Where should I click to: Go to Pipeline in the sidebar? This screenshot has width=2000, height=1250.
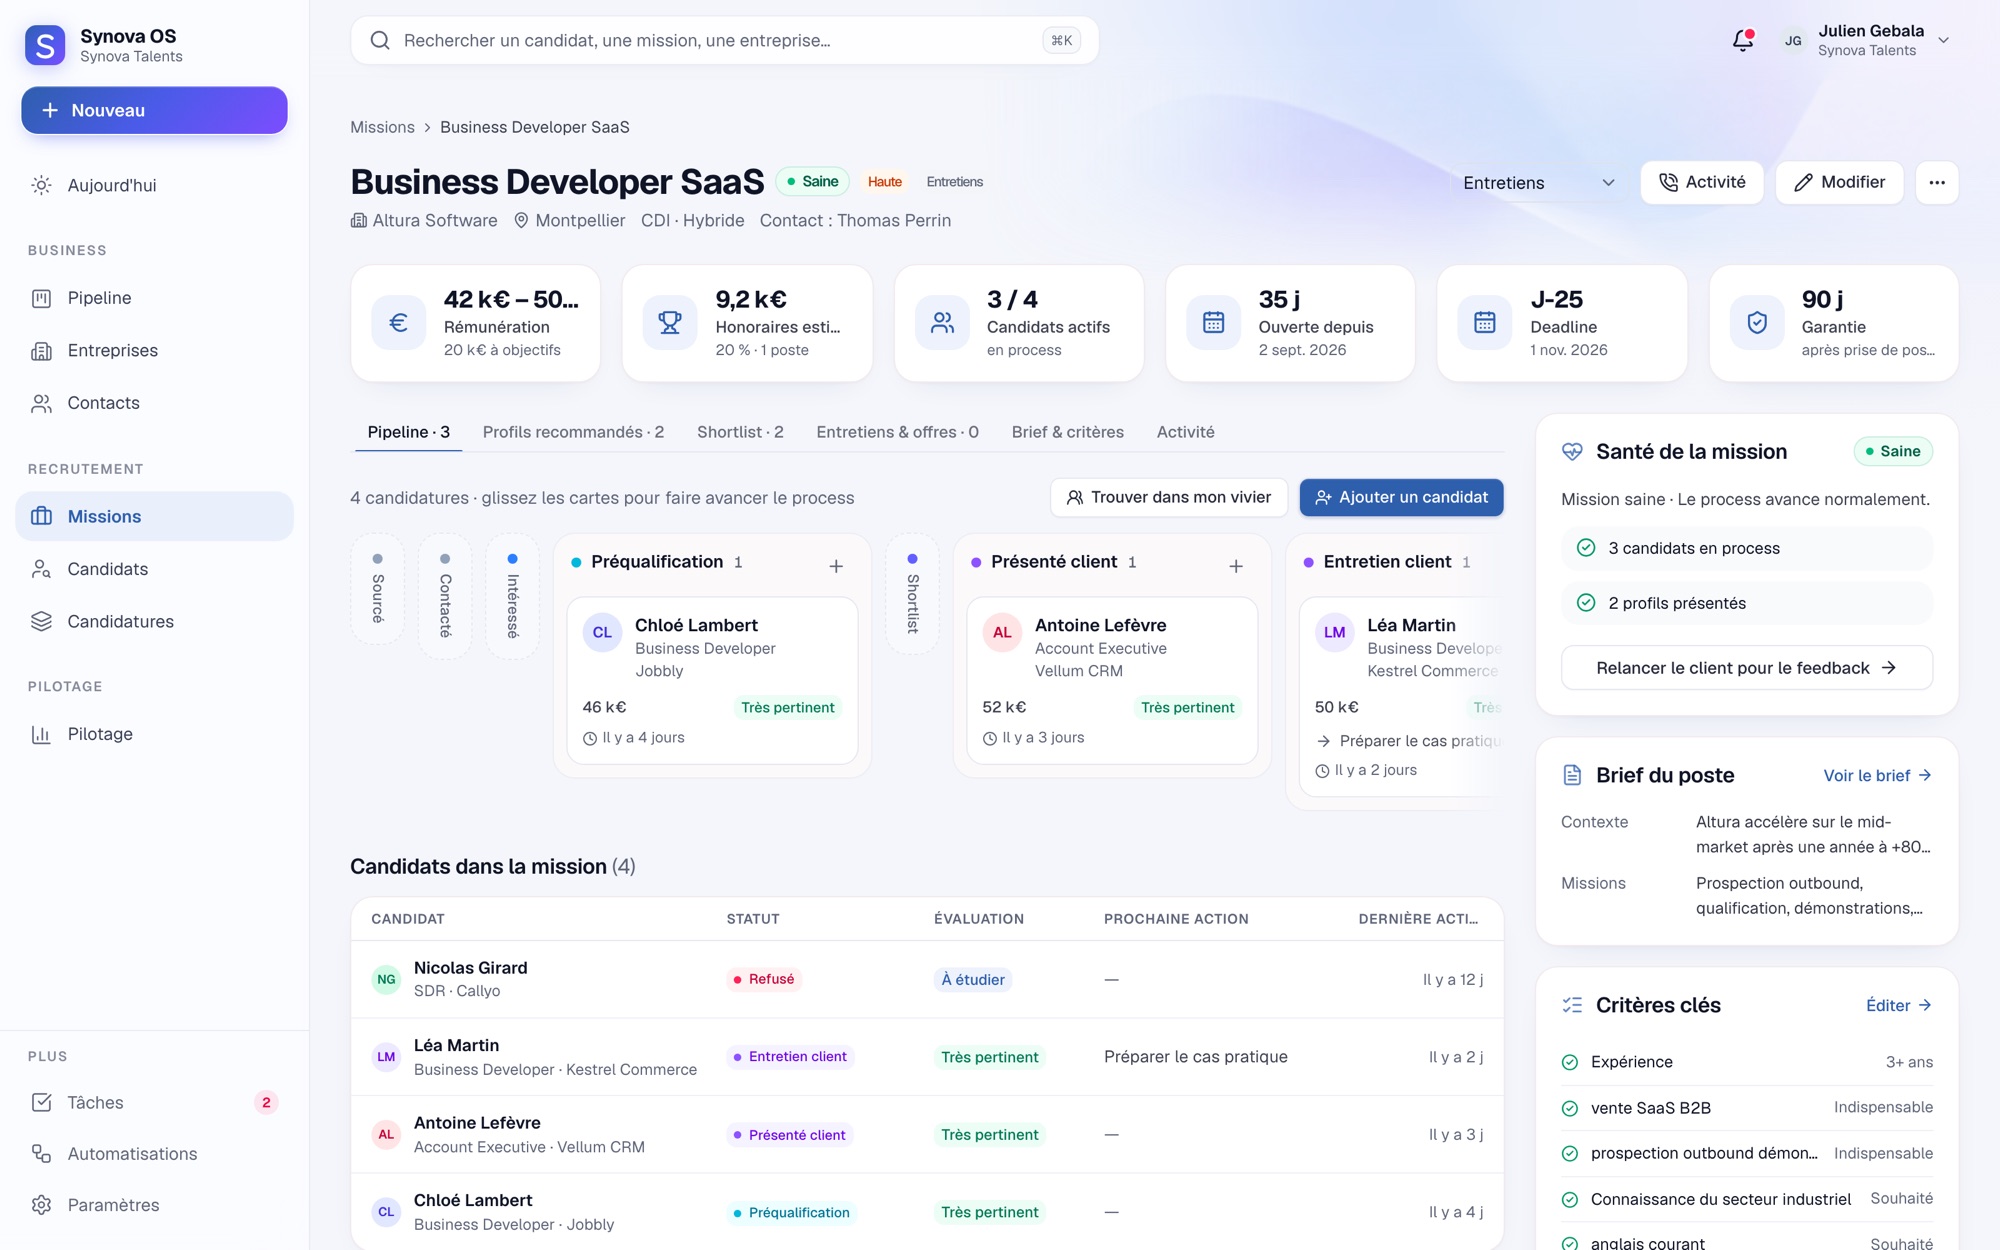pos(155,298)
